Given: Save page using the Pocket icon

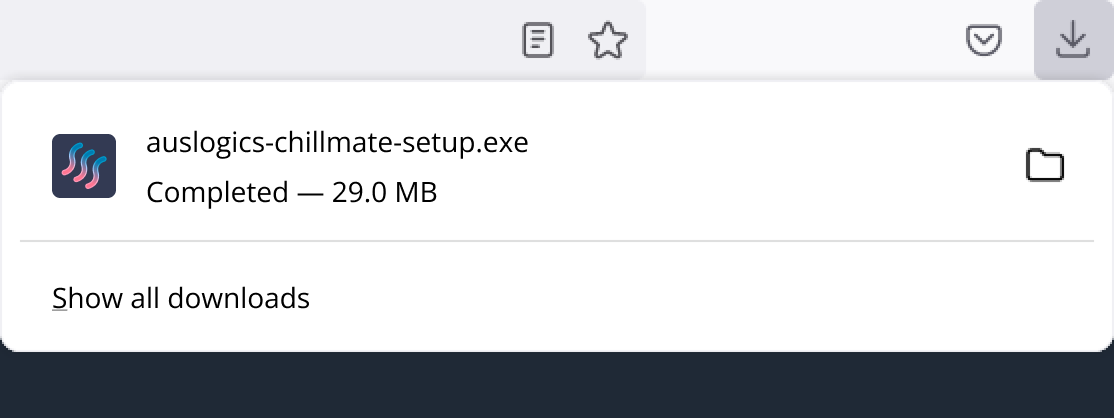Looking at the screenshot, I should (984, 41).
